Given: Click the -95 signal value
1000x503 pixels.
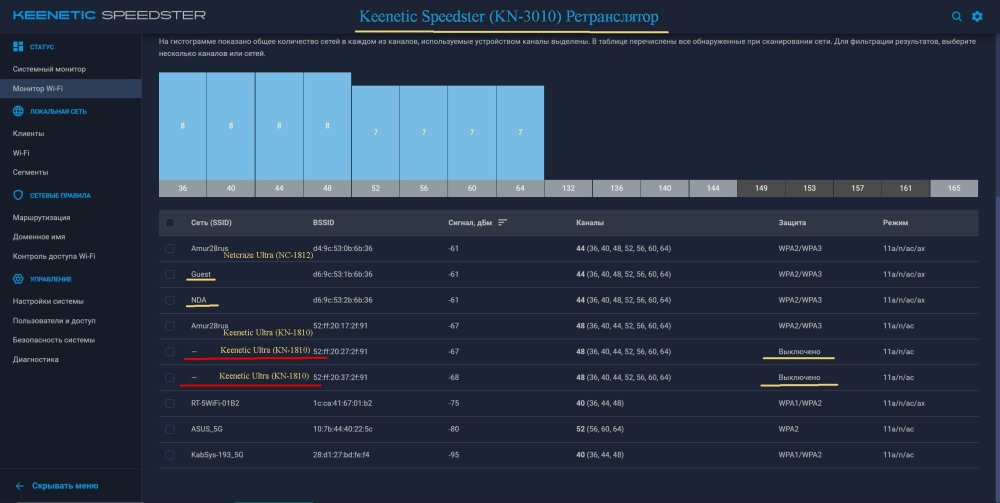Looking at the screenshot, I should point(453,455).
